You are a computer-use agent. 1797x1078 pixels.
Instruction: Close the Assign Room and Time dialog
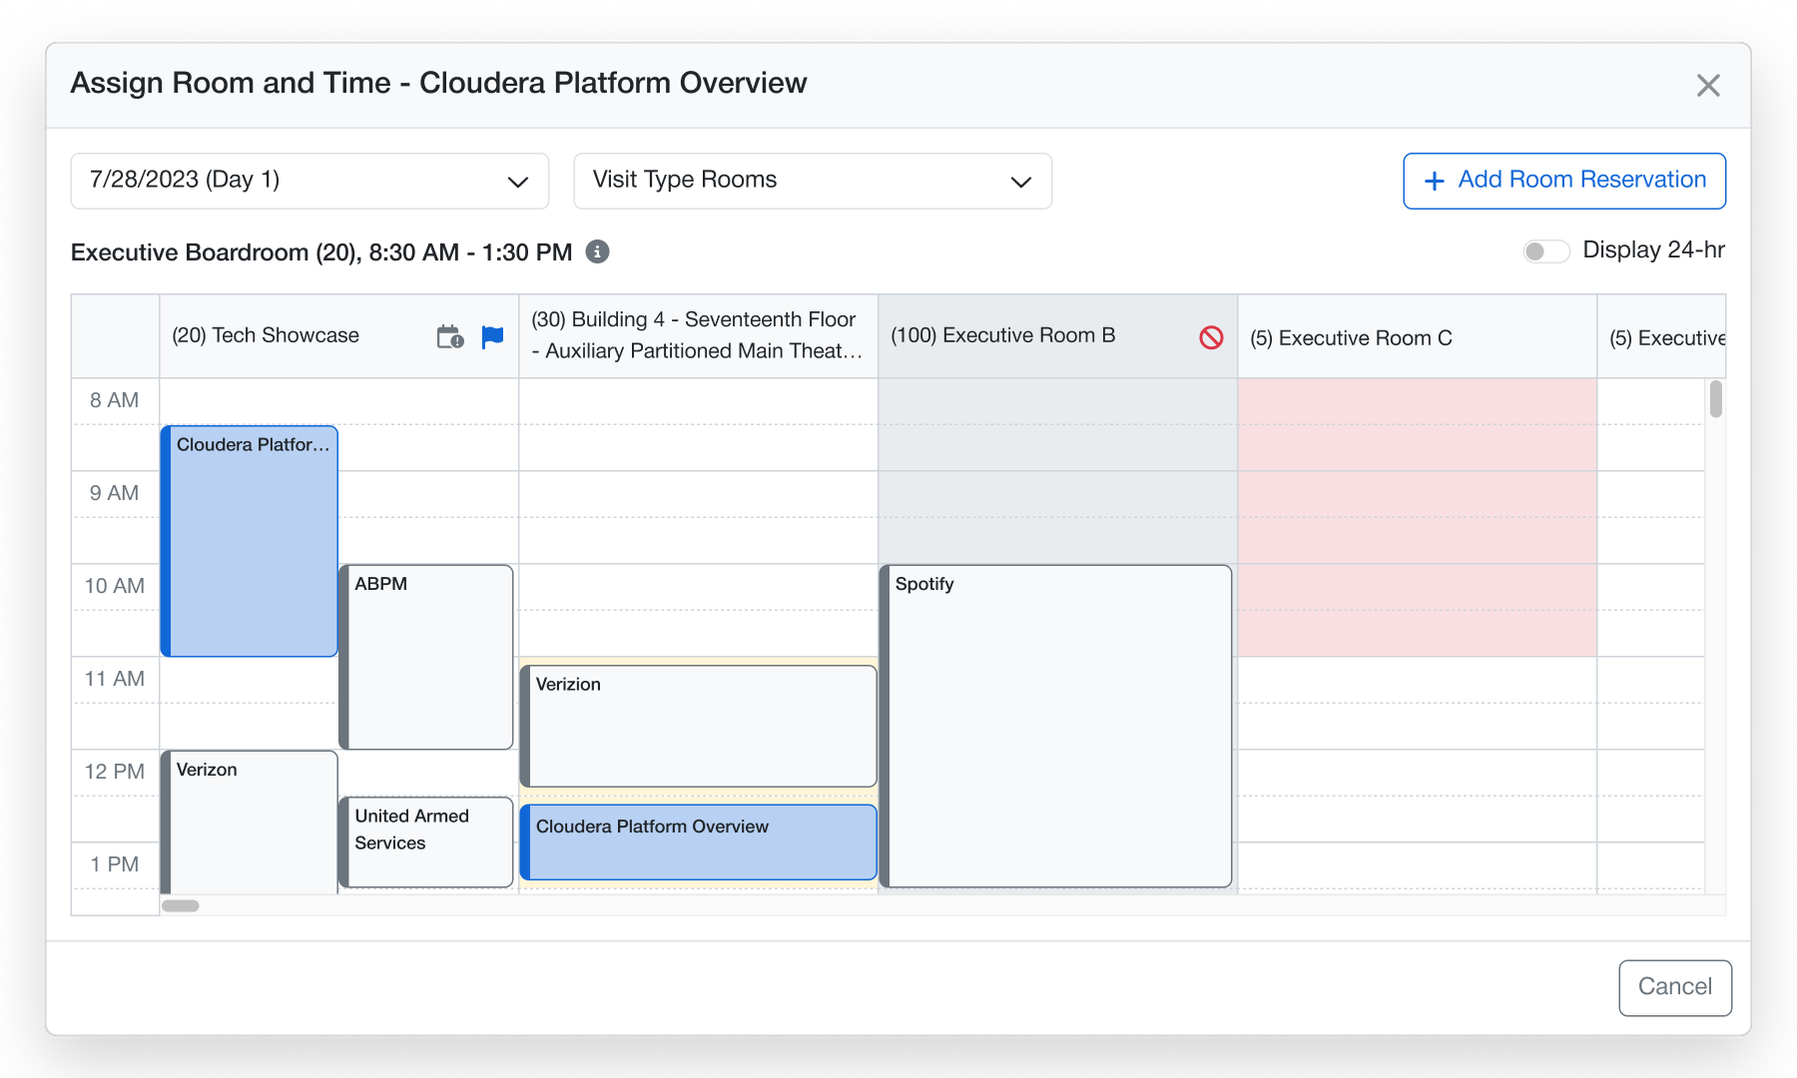click(x=1708, y=85)
